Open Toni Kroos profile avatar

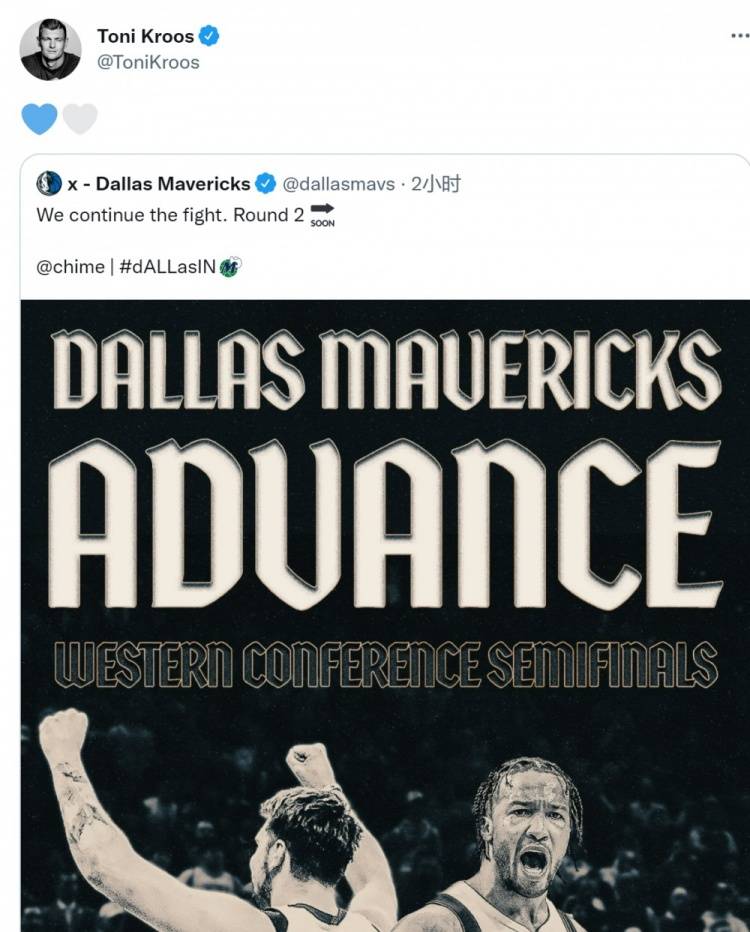[50, 49]
